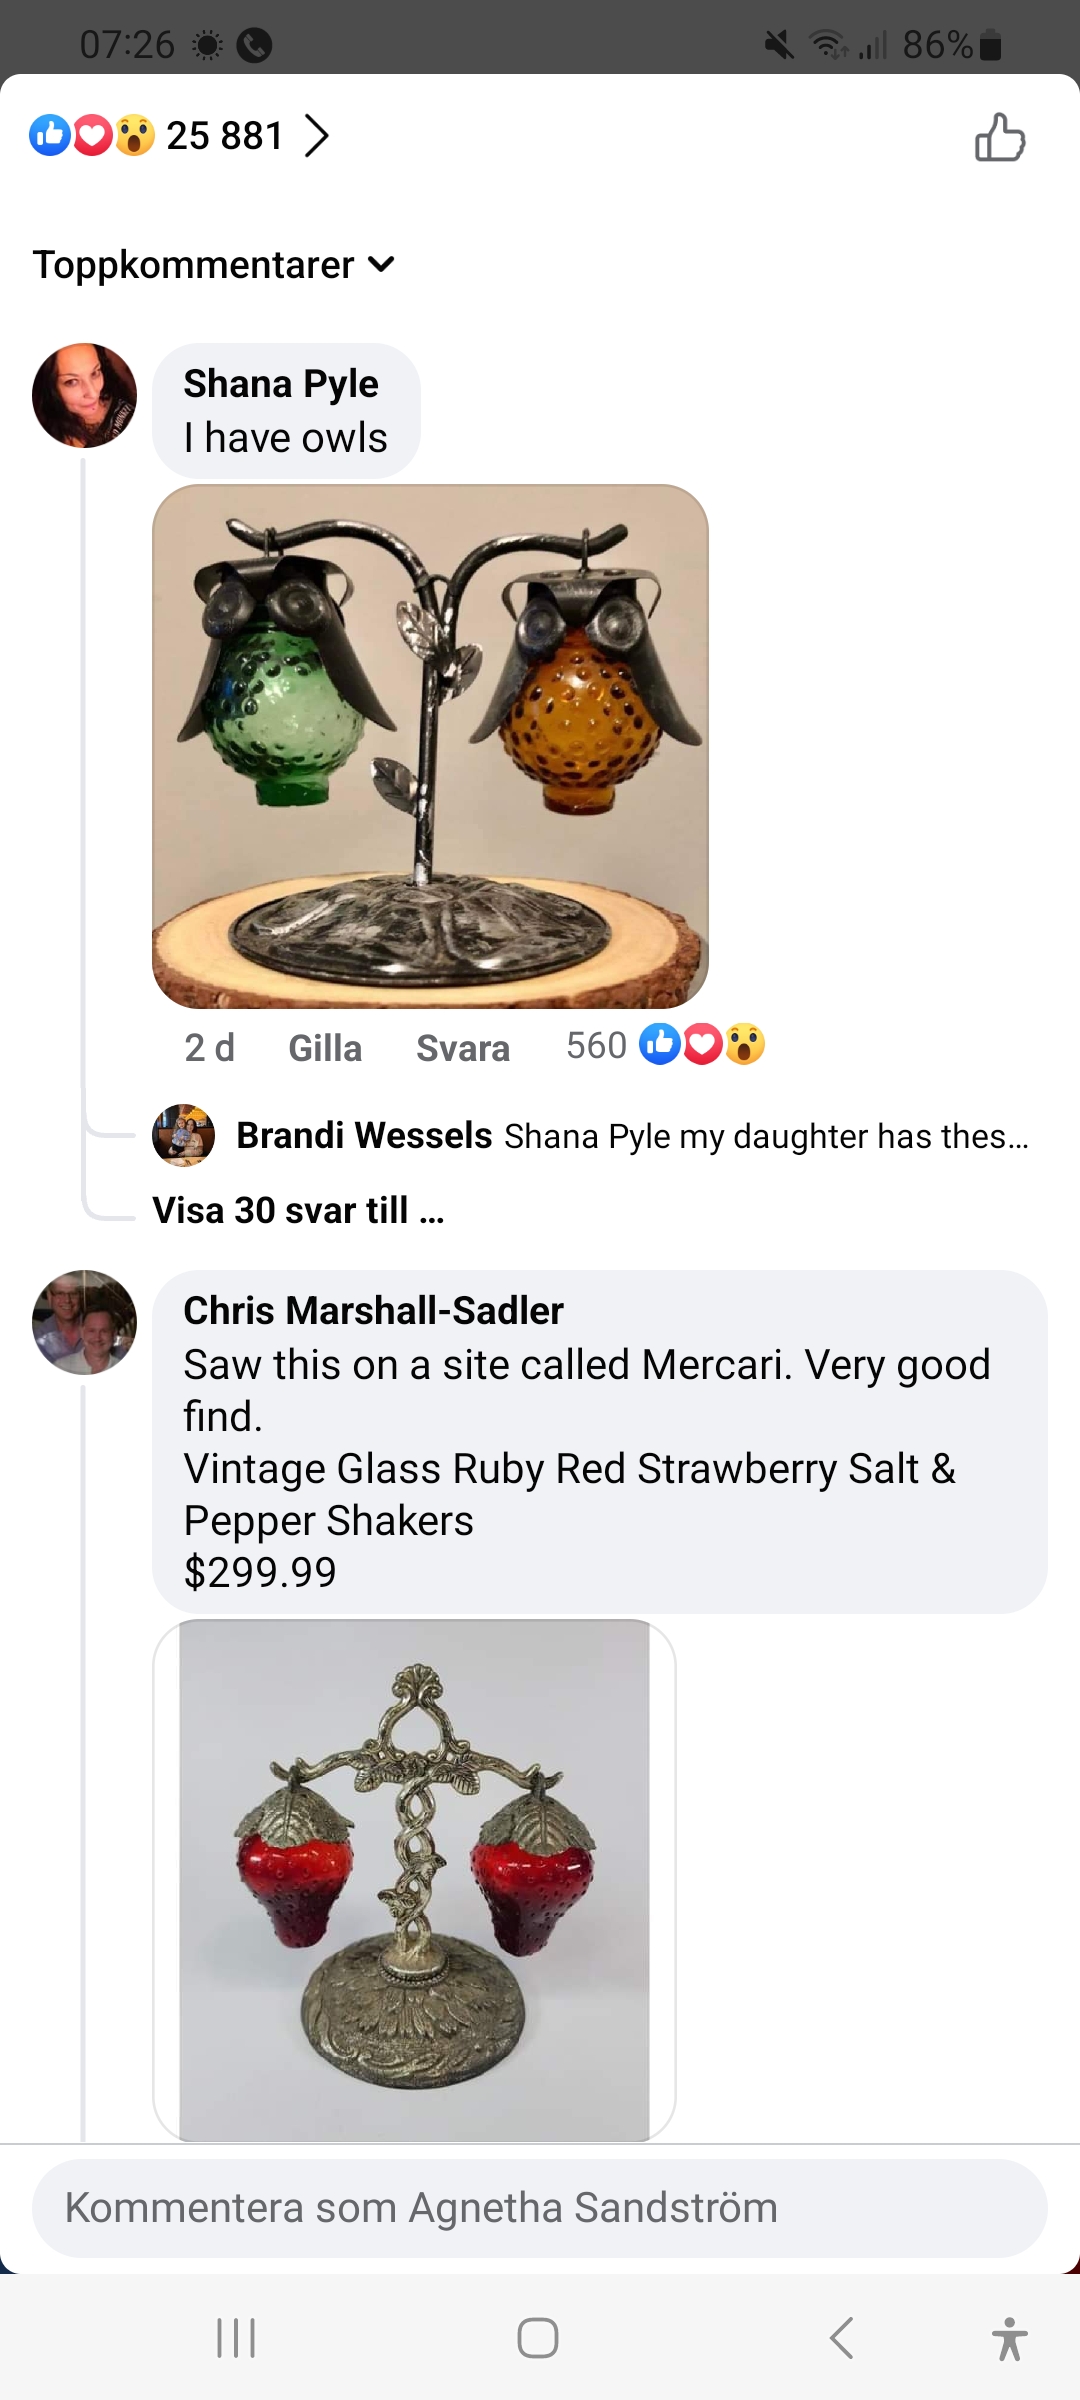Screen dimensions: 1080x2400
Task: Tap the Chris Marshall-Sadler name link
Action: tap(373, 1310)
